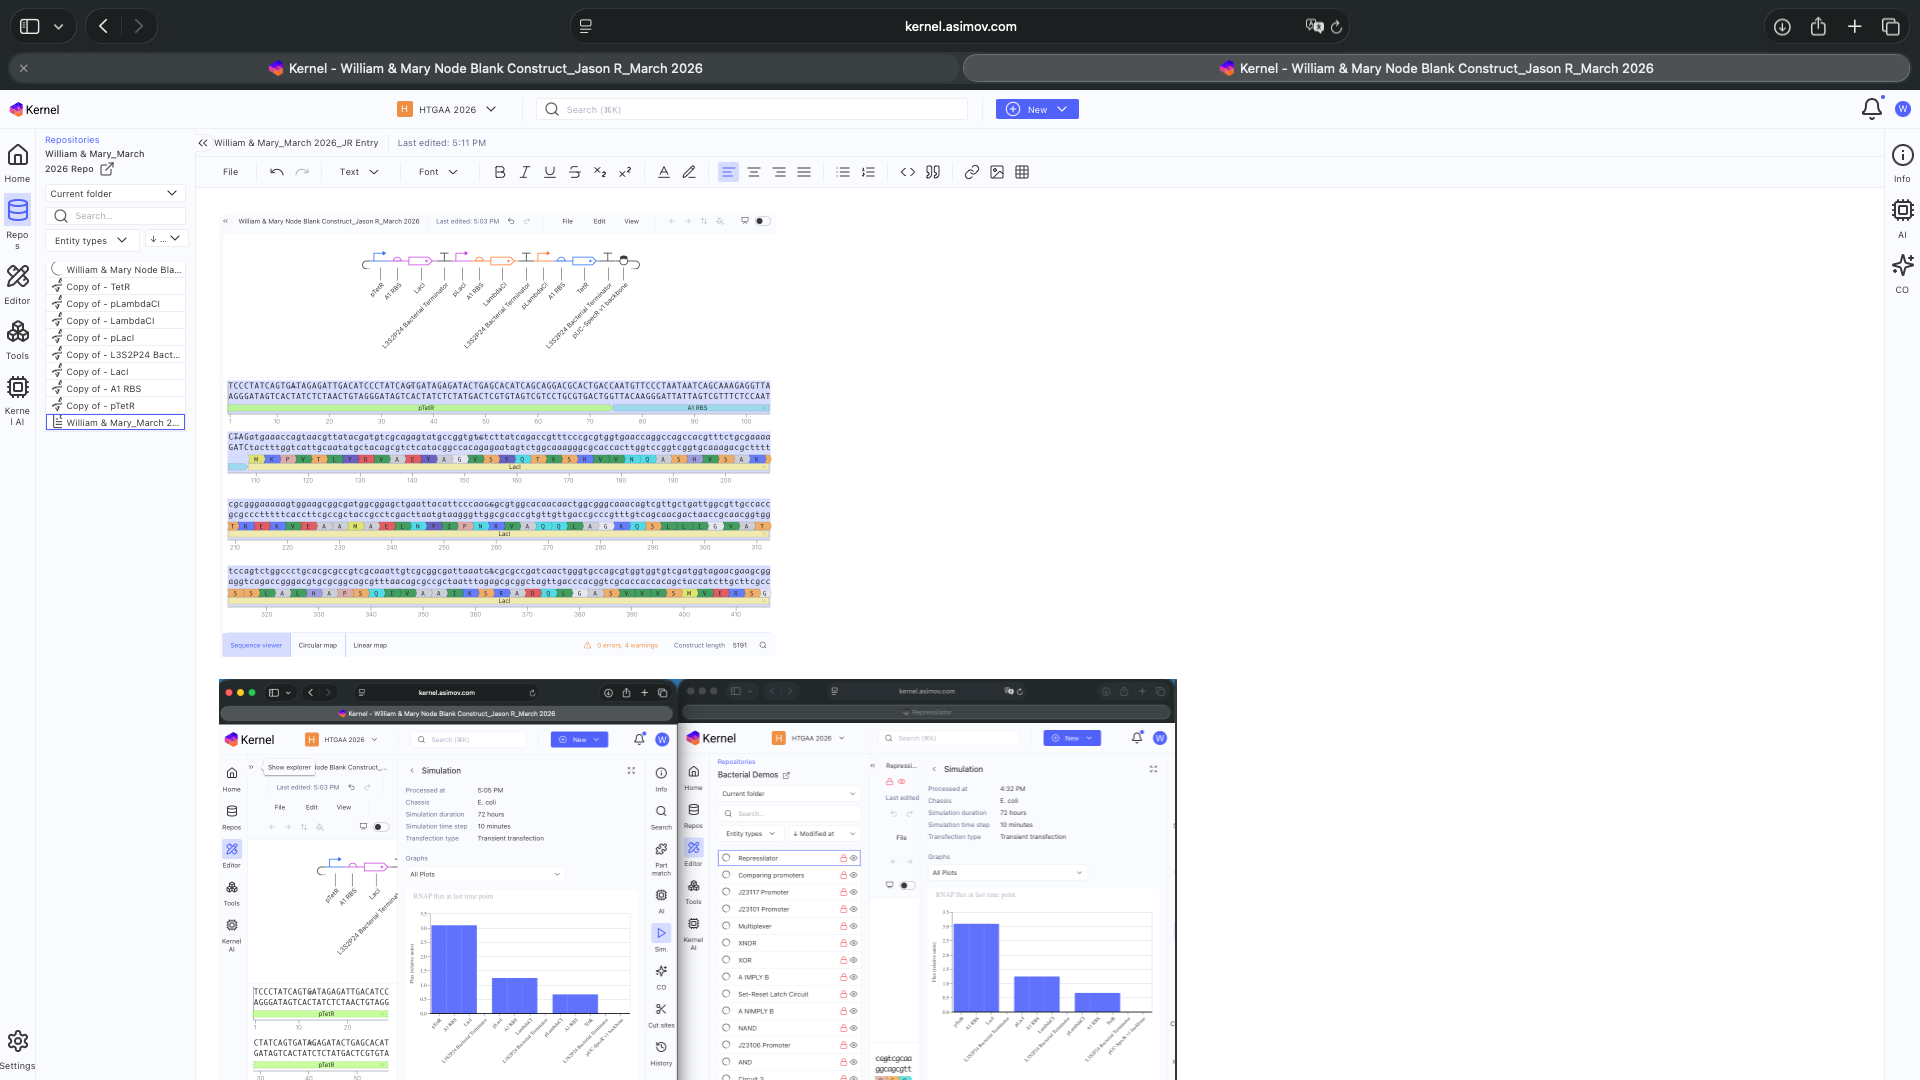Toggle subscript formatting
The height and width of the screenshot is (1080, 1920).
tap(600, 172)
